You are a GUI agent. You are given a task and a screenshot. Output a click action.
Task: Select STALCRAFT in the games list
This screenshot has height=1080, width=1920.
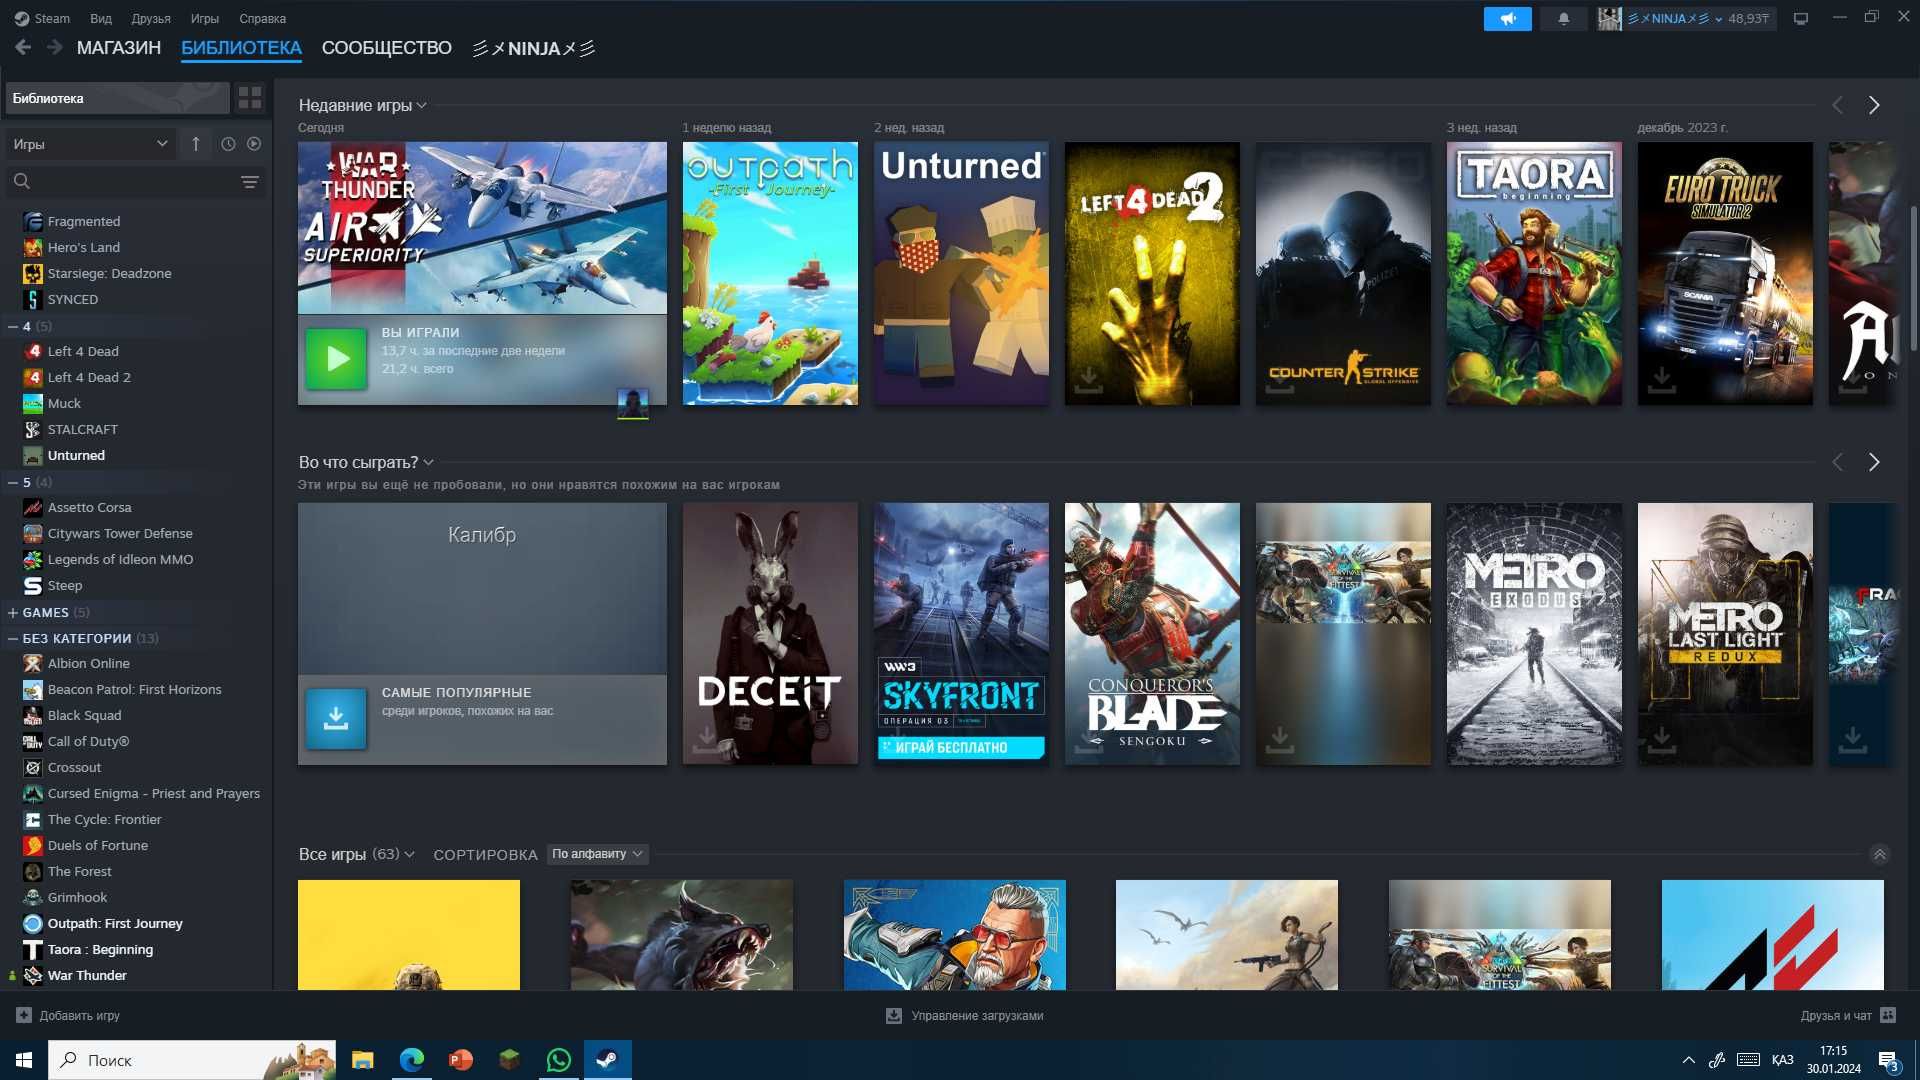(82, 429)
